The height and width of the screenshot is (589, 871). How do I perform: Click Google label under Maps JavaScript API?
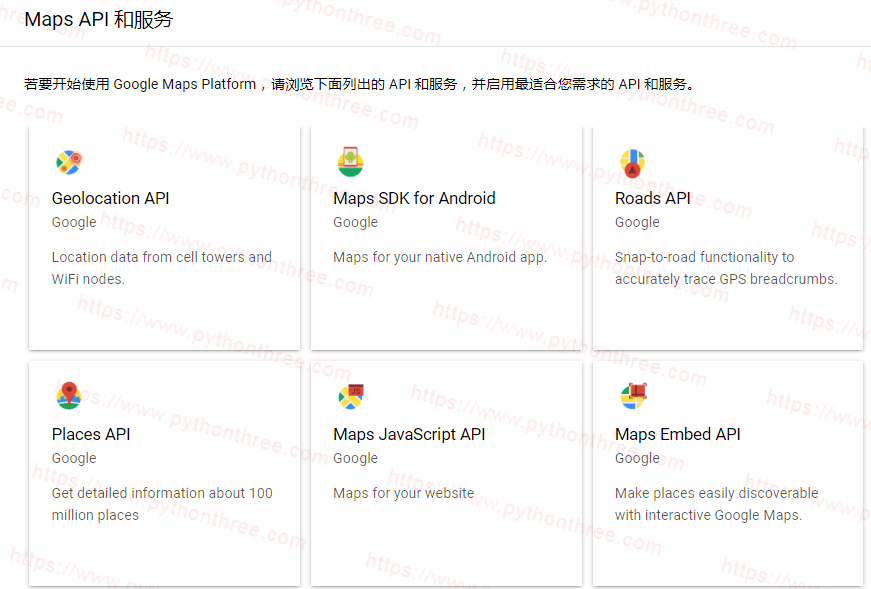(x=356, y=458)
